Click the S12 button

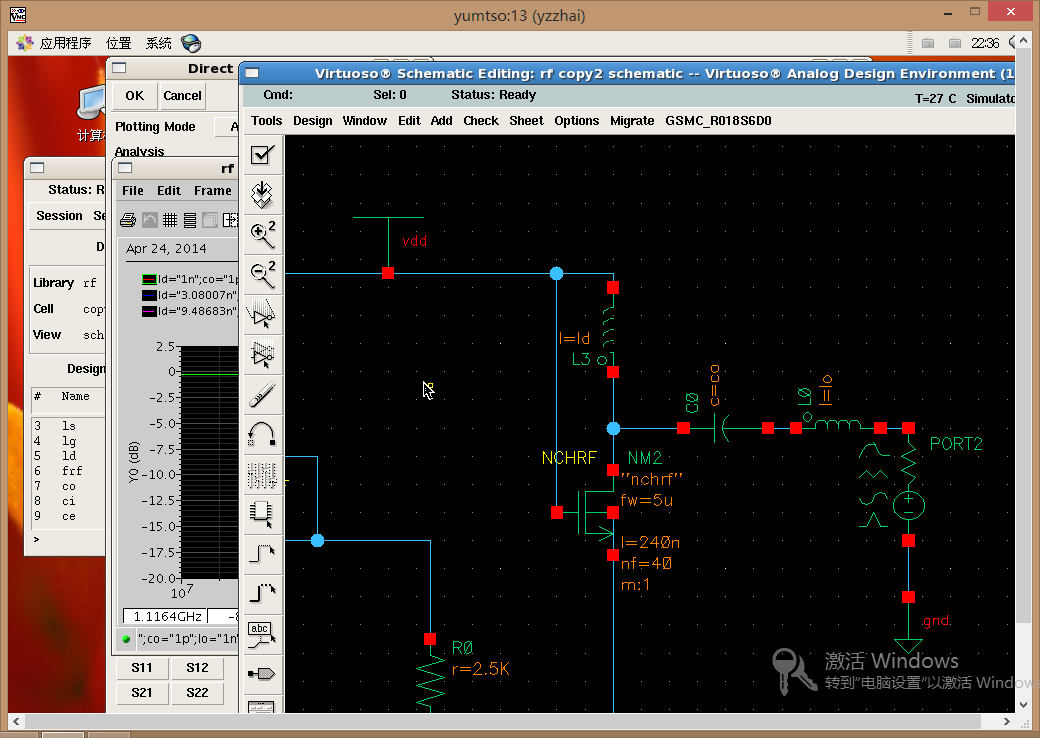[197, 667]
